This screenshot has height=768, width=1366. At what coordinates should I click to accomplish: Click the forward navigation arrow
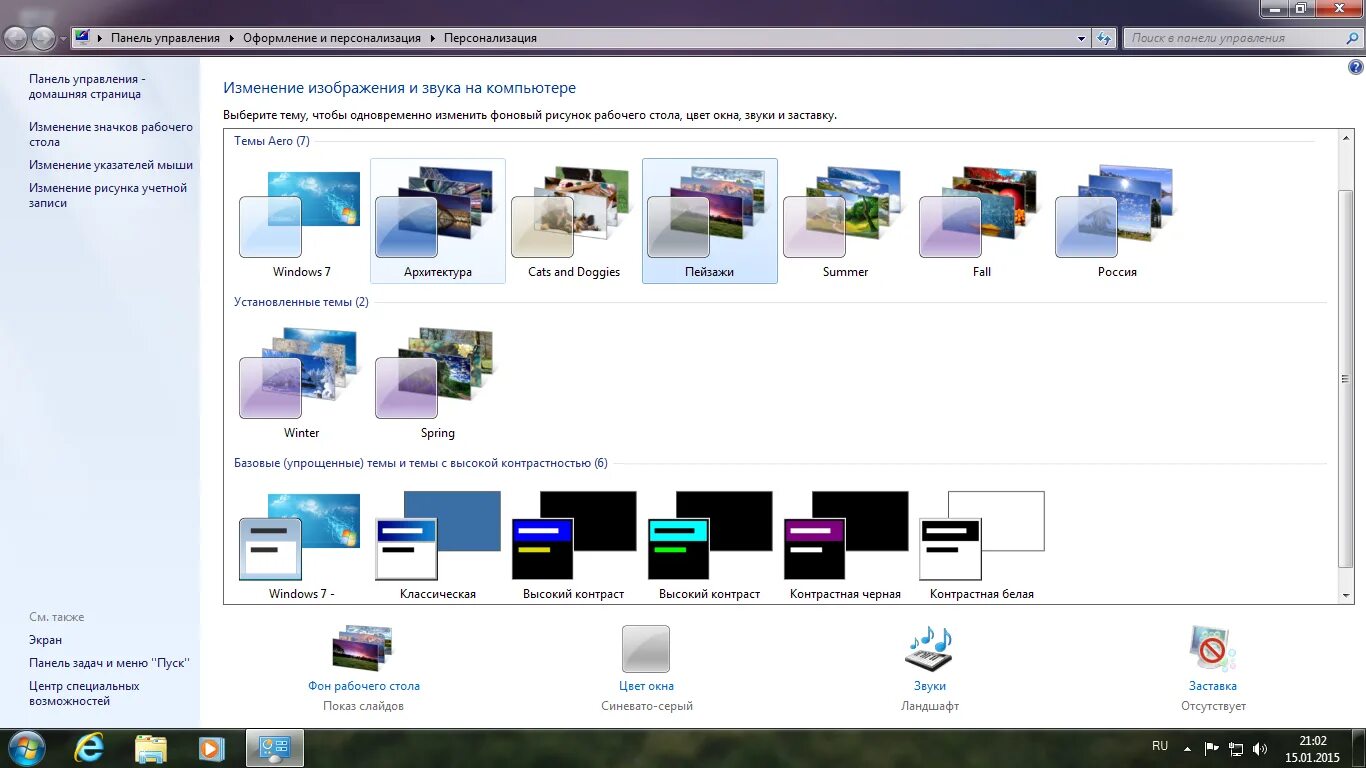pos(44,38)
